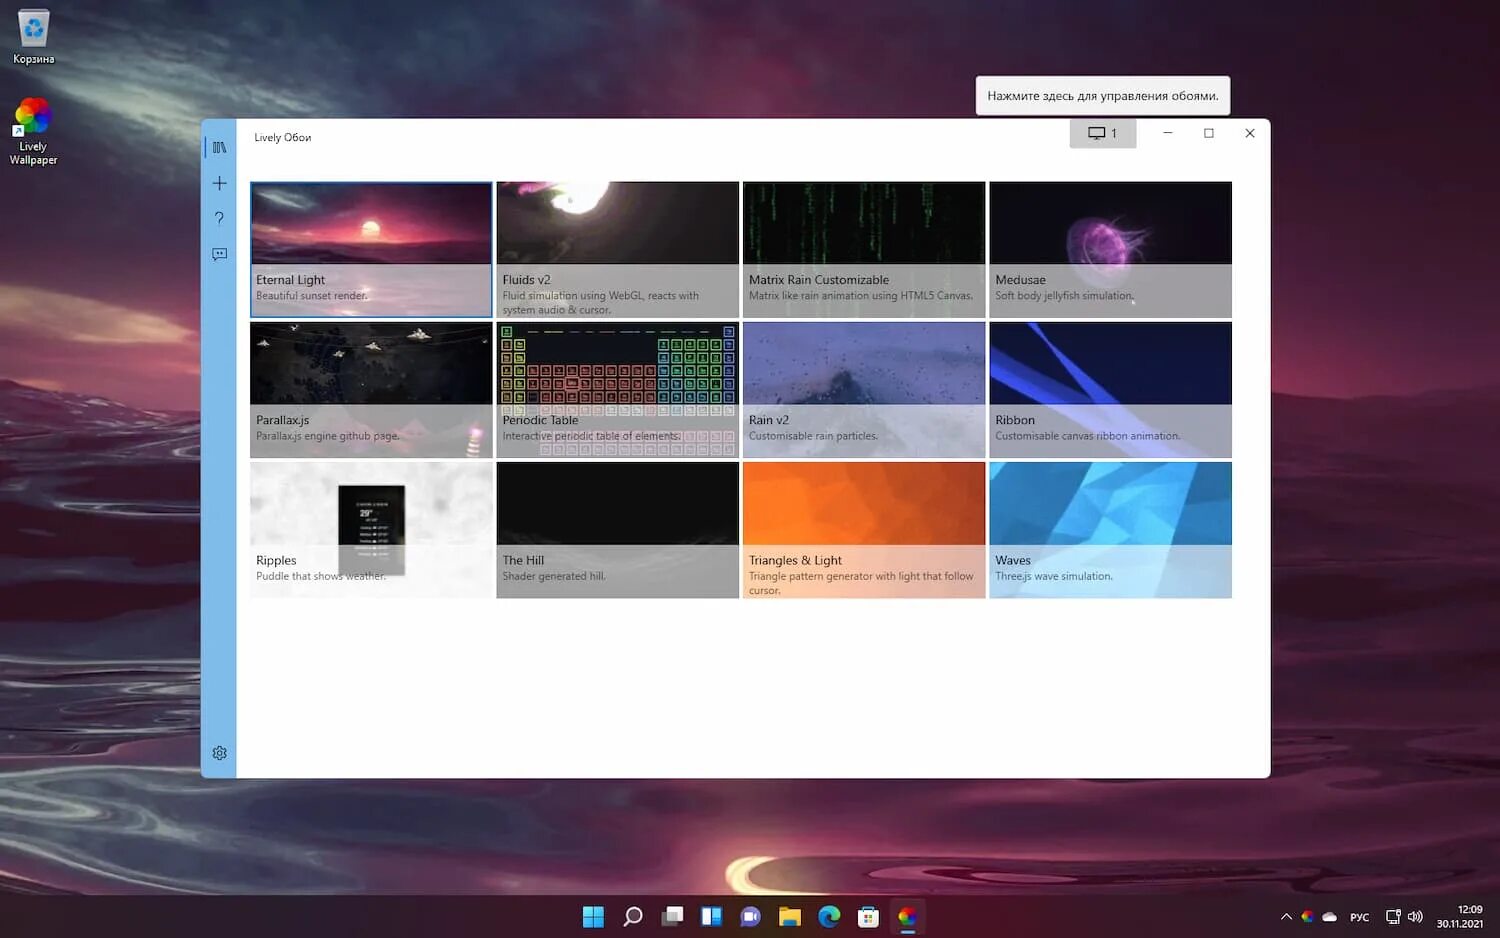Select the Parallax.js wallpaper tile
This screenshot has height=938, width=1500.
[371, 390]
